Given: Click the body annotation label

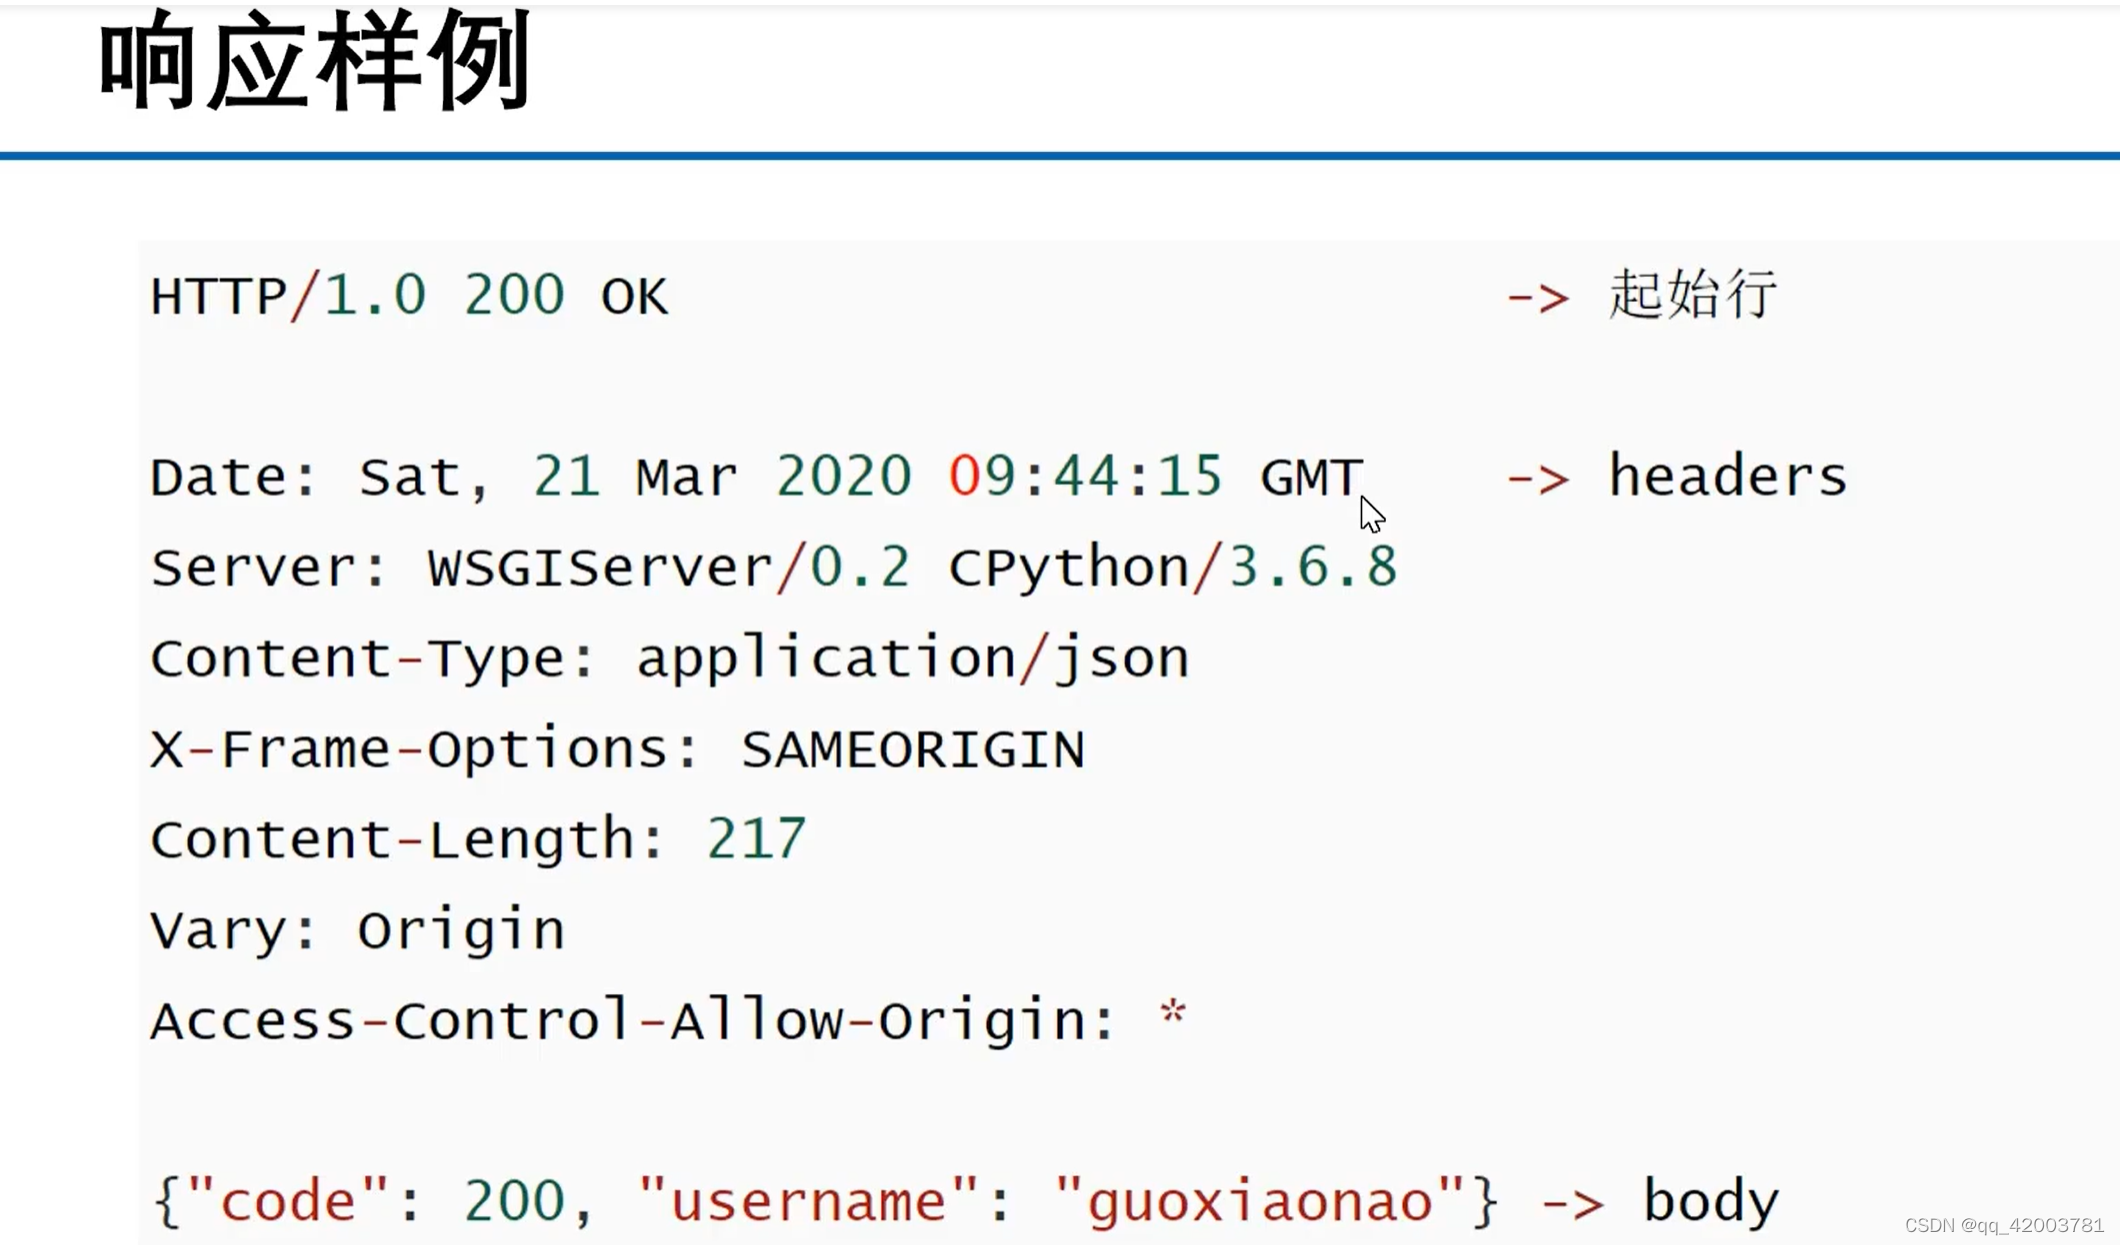Looking at the screenshot, I should (1710, 1201).
